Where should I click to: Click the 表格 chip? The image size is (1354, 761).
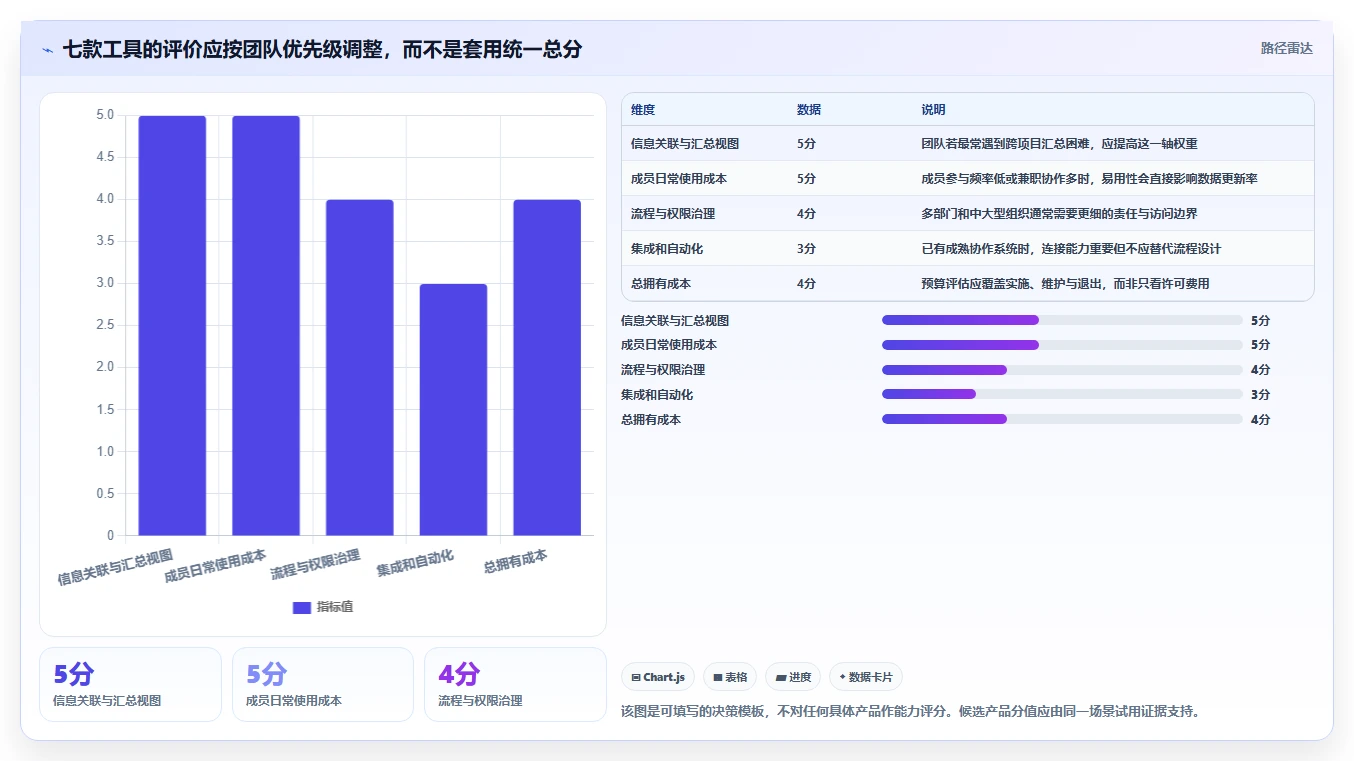point(730,677)
